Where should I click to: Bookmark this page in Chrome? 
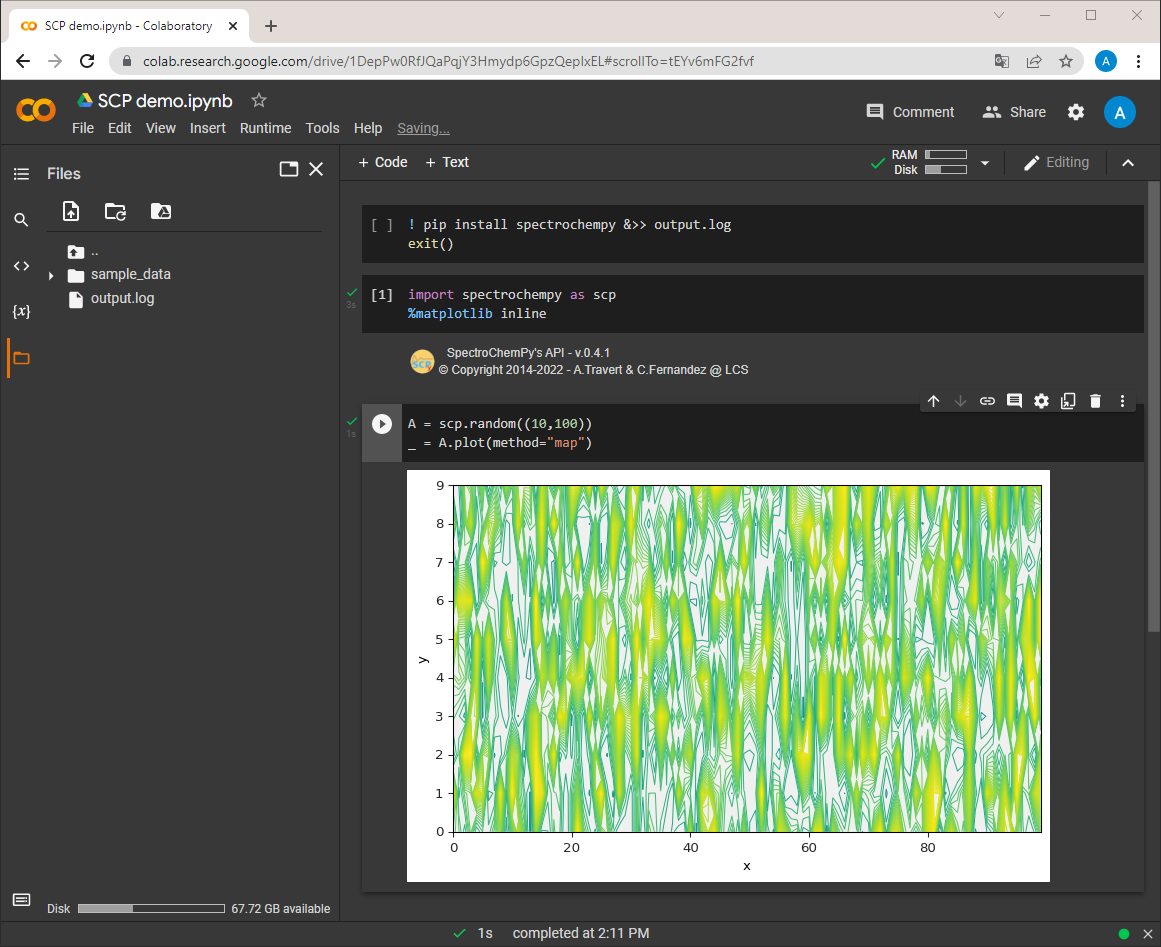click(x=1065, y=61)
